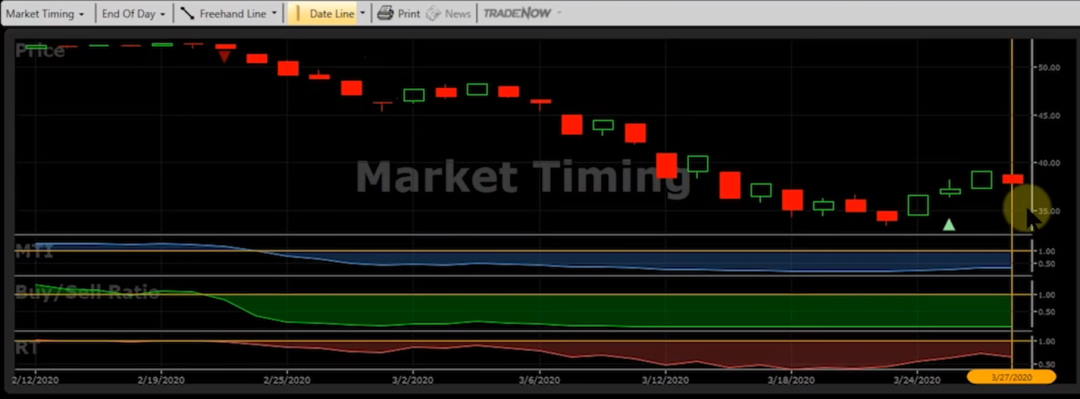Expand the Freehand Line tool options arrow
The width and height of the screenshot is (1080, 399).
click(x=275, y=13)
